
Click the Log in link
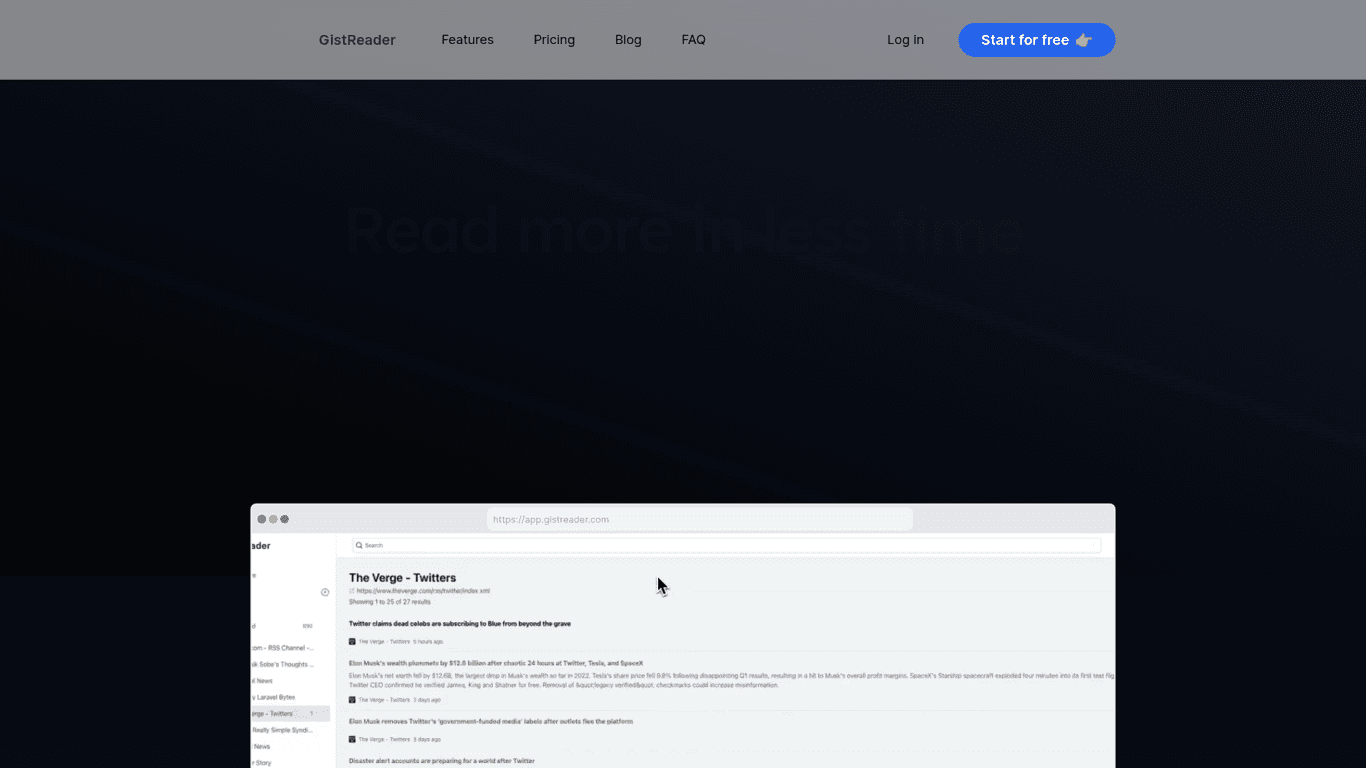pos(905,40)
